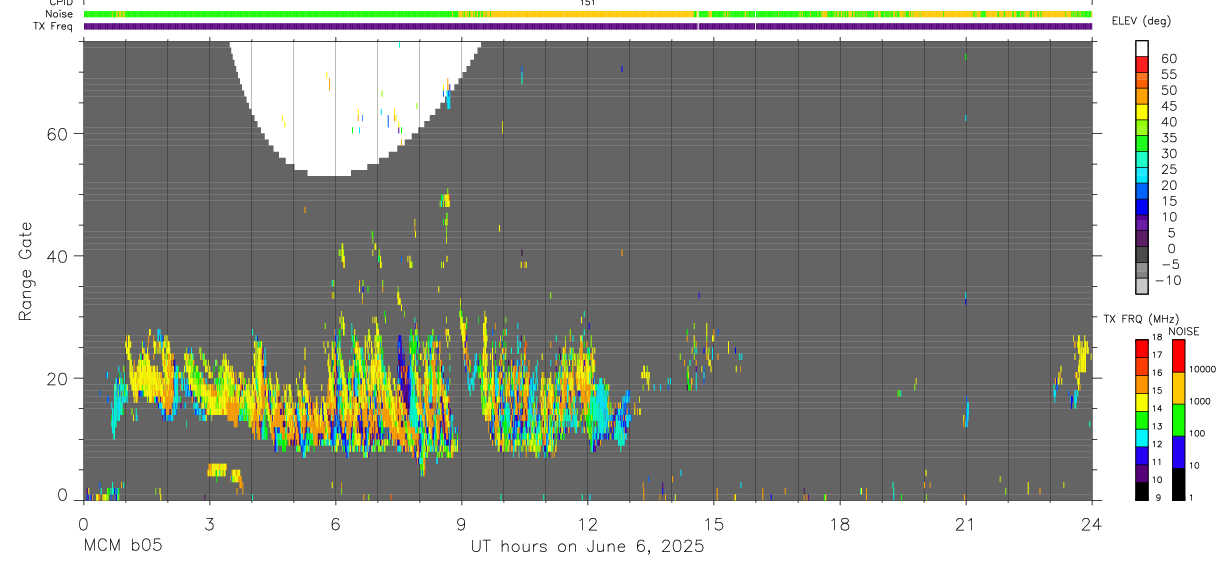The image size is (1228, 567).
Task: Click the blue 10 noise level swatch
Action: tap(1178, 452)
